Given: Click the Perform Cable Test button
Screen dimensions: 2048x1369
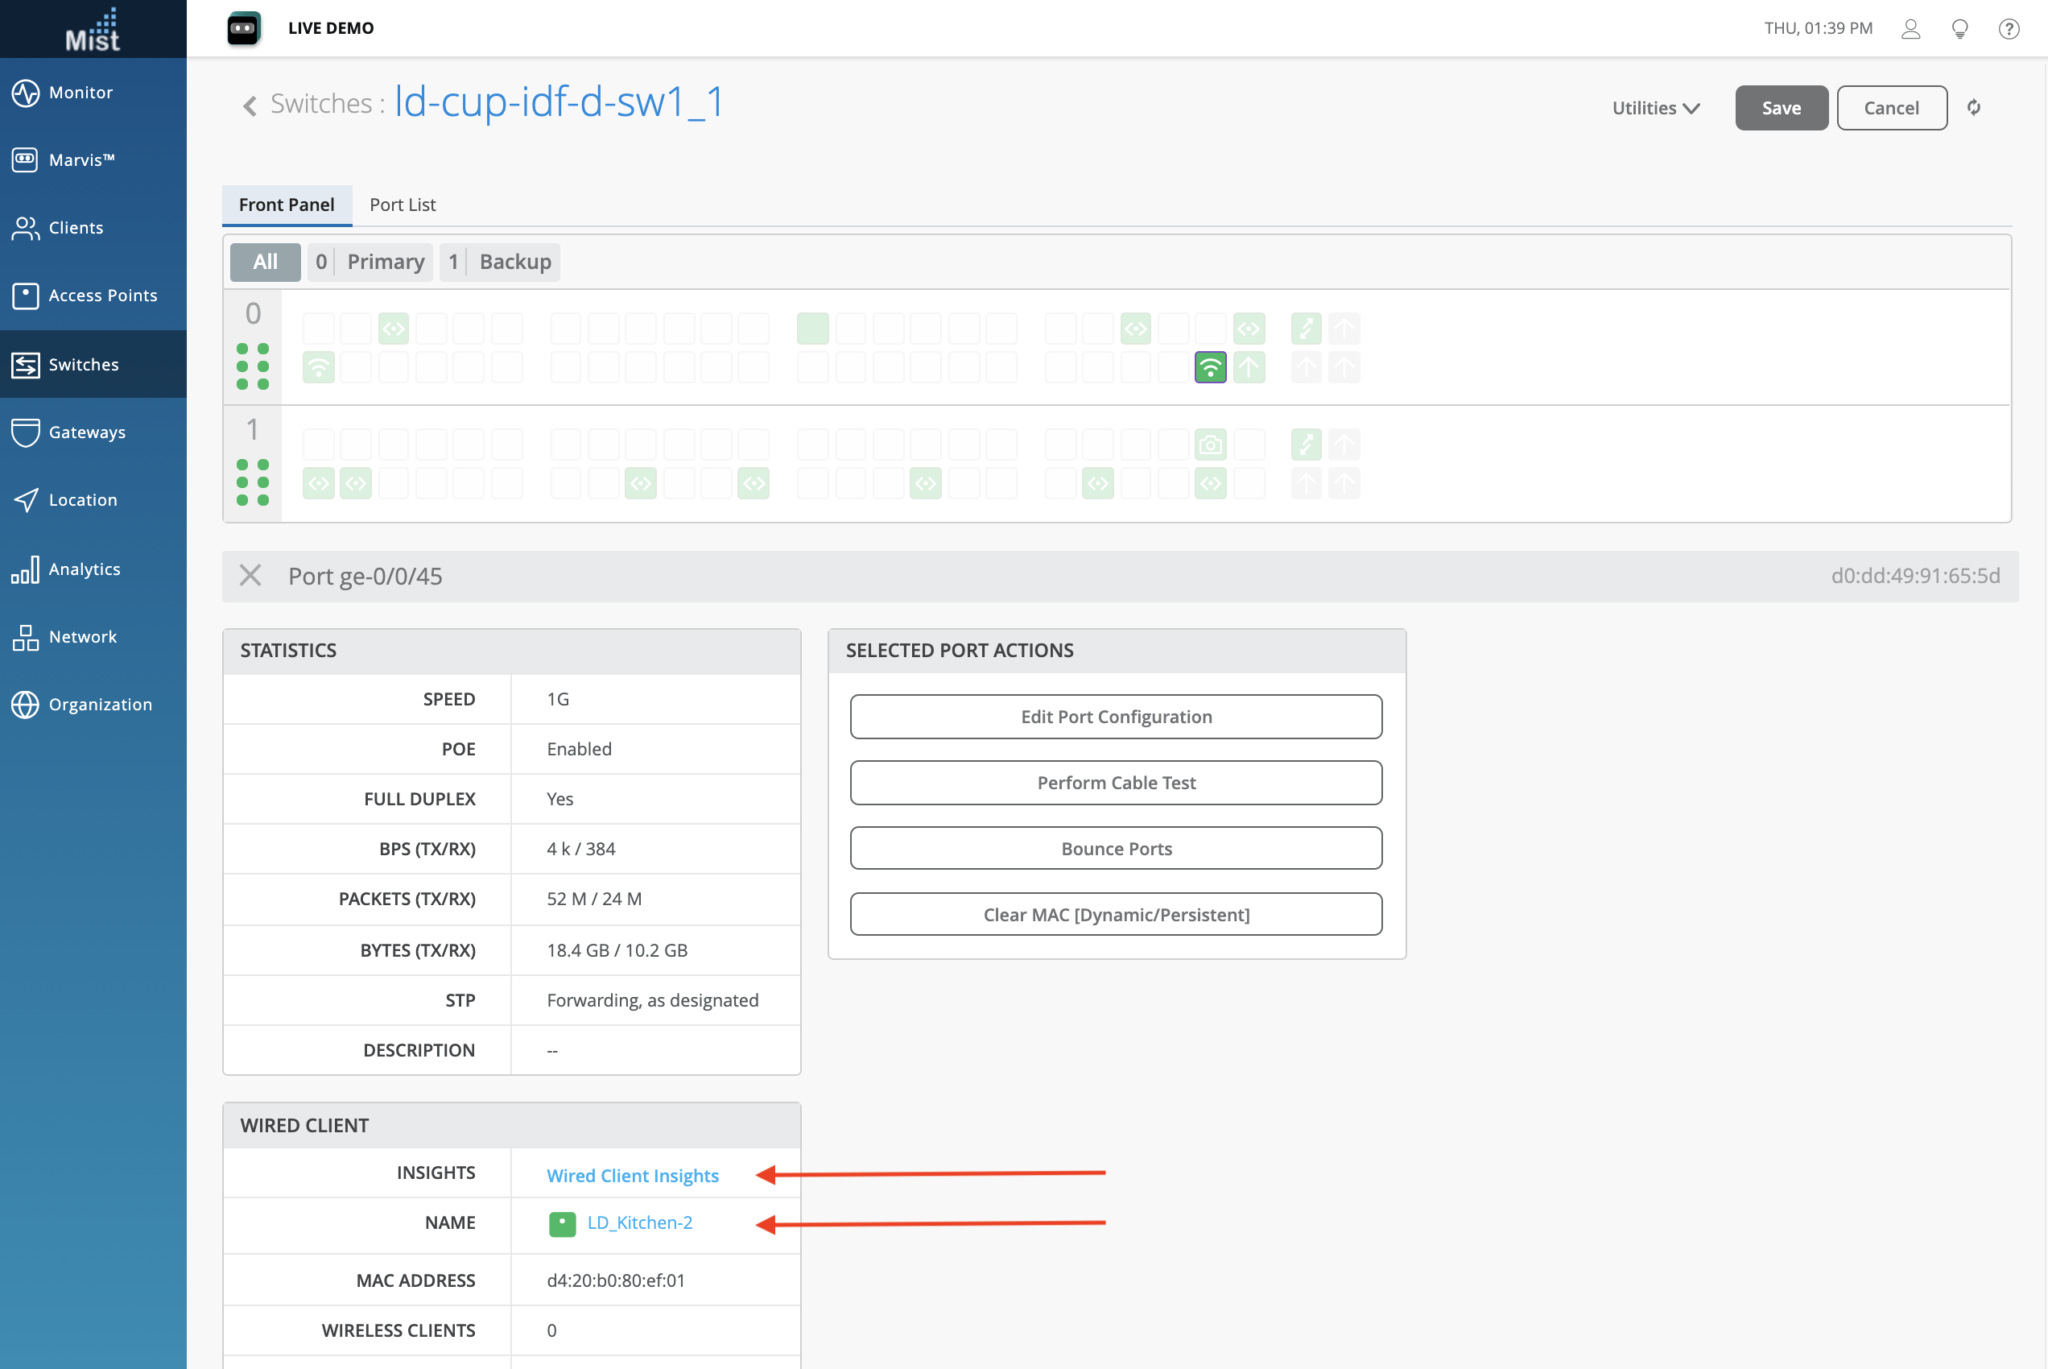Looking at the screenshot, I should [1116, 783].
